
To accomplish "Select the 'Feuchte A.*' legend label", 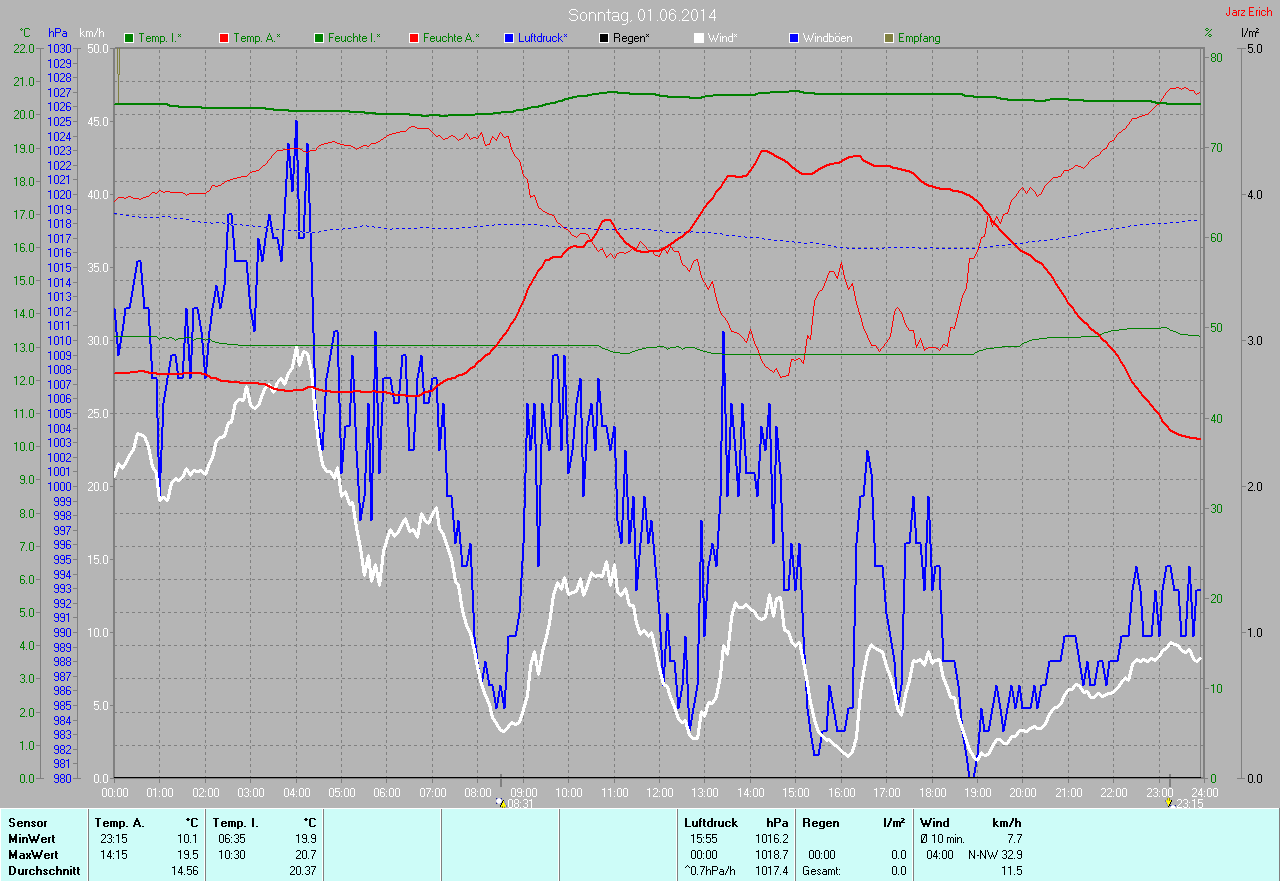I will pos(451,38).
